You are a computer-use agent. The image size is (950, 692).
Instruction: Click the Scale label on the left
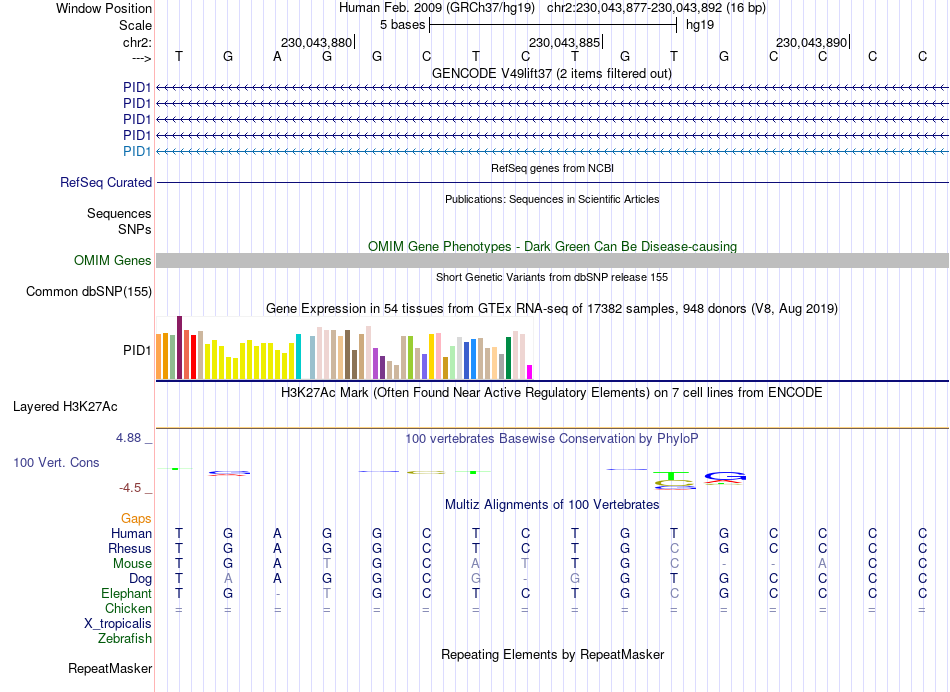(136, 25)
